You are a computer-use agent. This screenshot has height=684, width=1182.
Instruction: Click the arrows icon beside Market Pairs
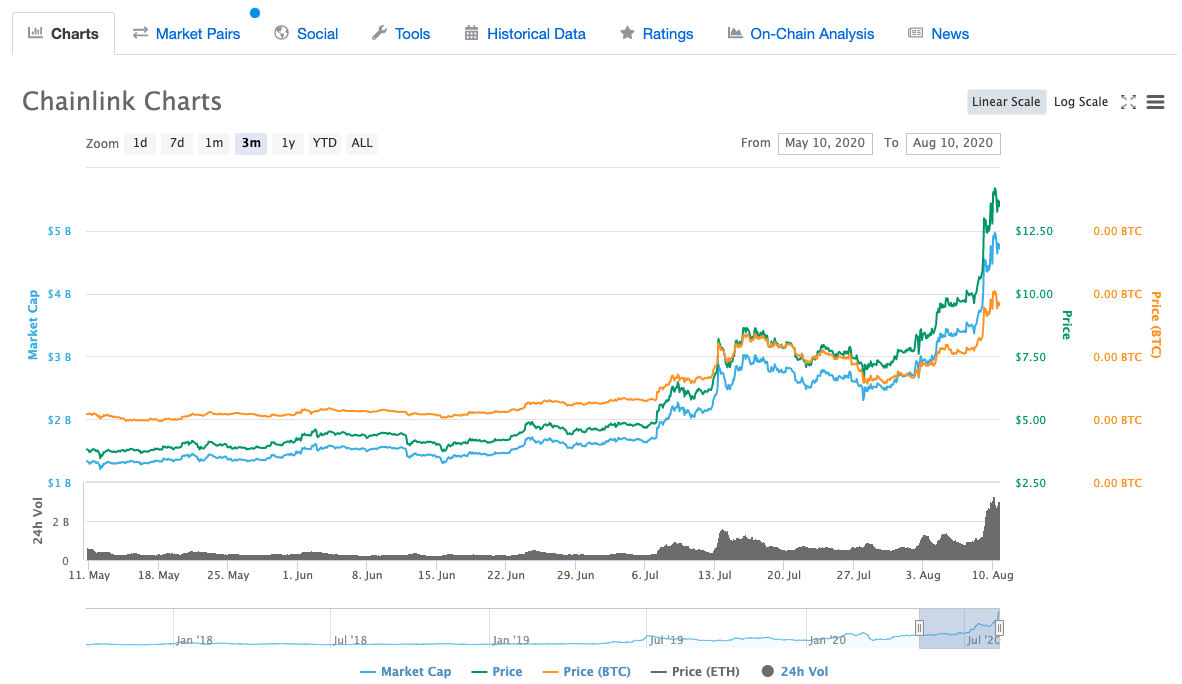click(x=140, y=32)
